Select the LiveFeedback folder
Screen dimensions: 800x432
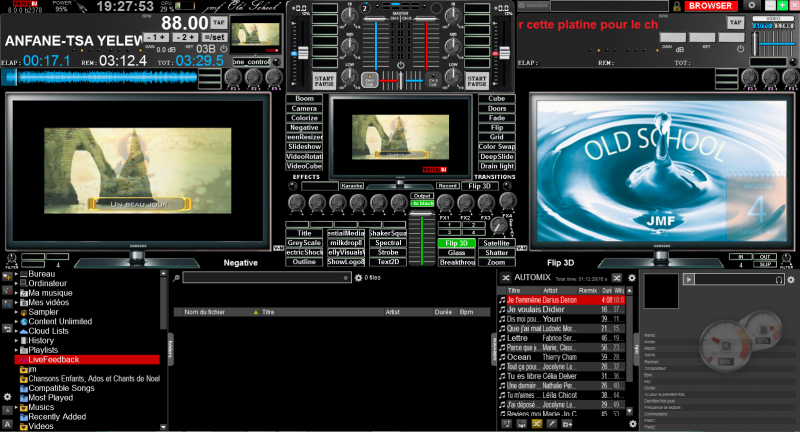coord(87,360)
